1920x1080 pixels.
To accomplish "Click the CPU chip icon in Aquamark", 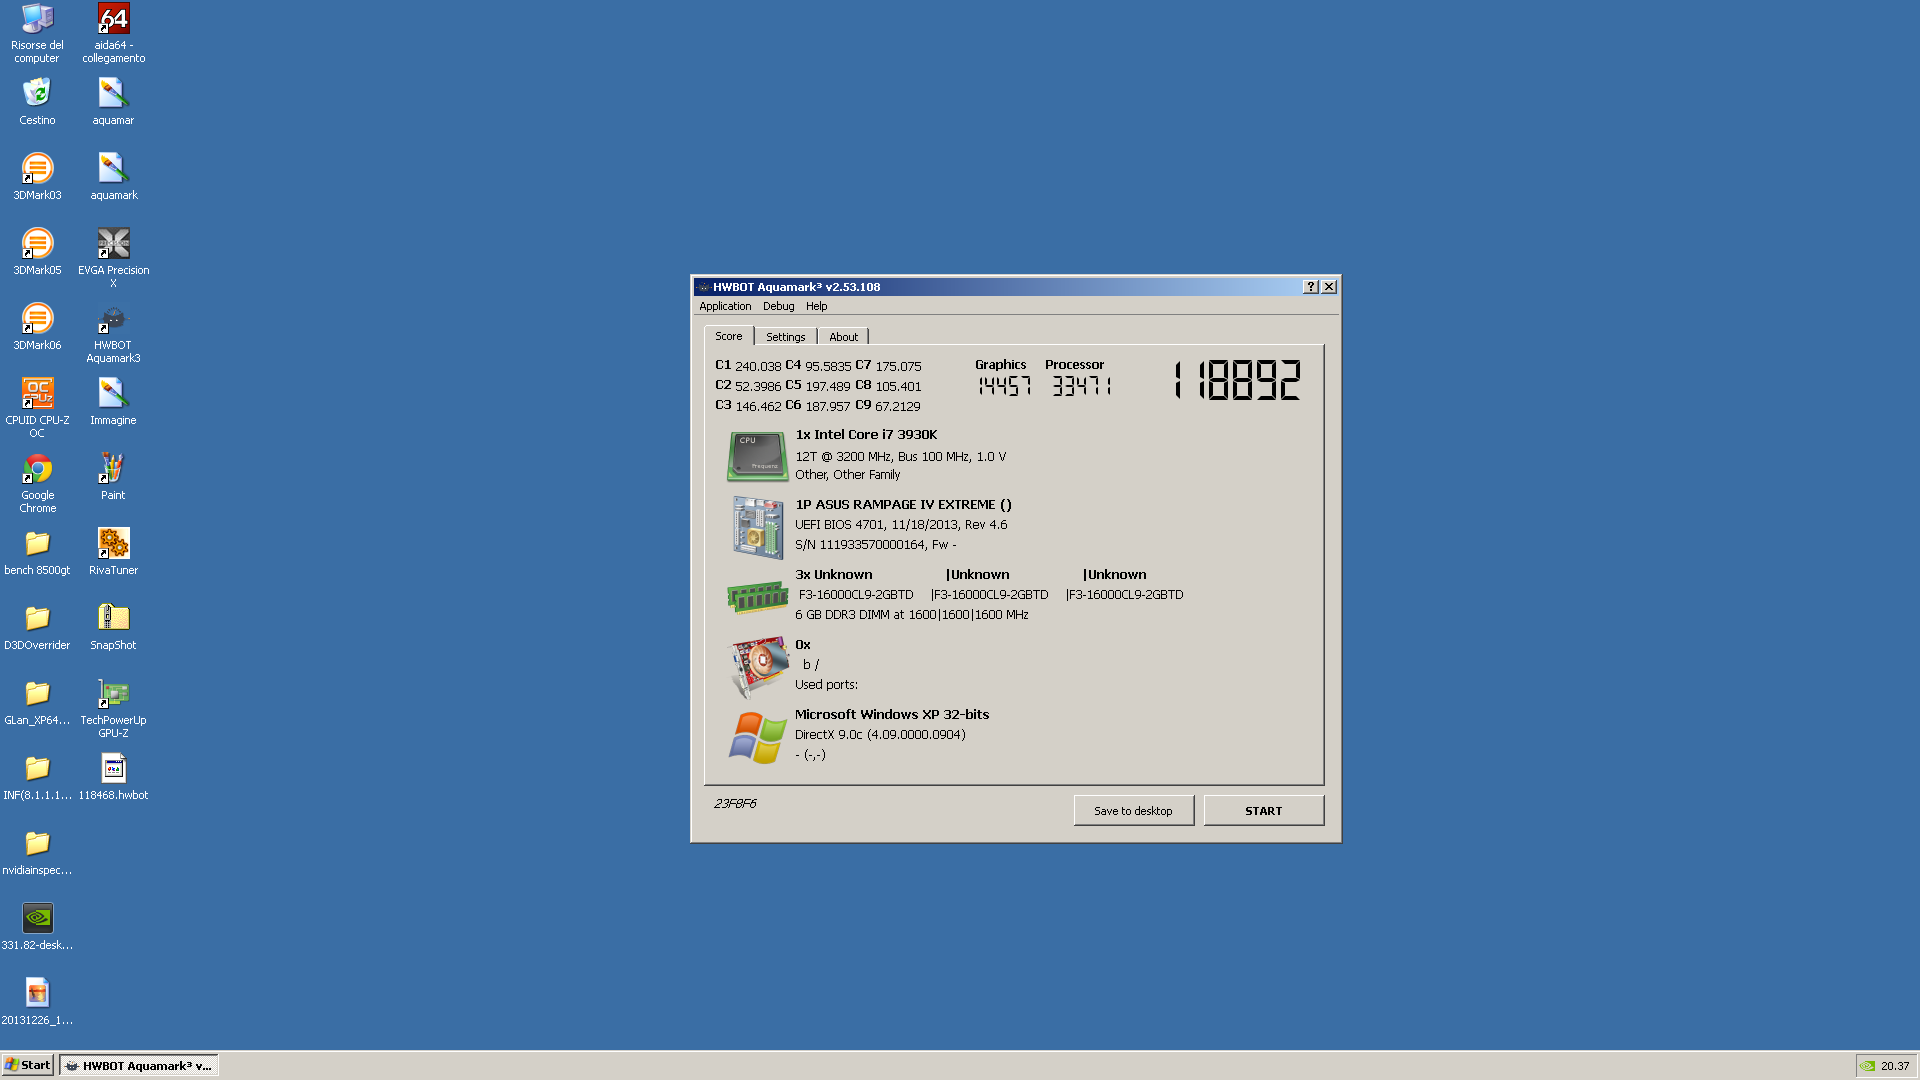I will [x=757, y=456].
